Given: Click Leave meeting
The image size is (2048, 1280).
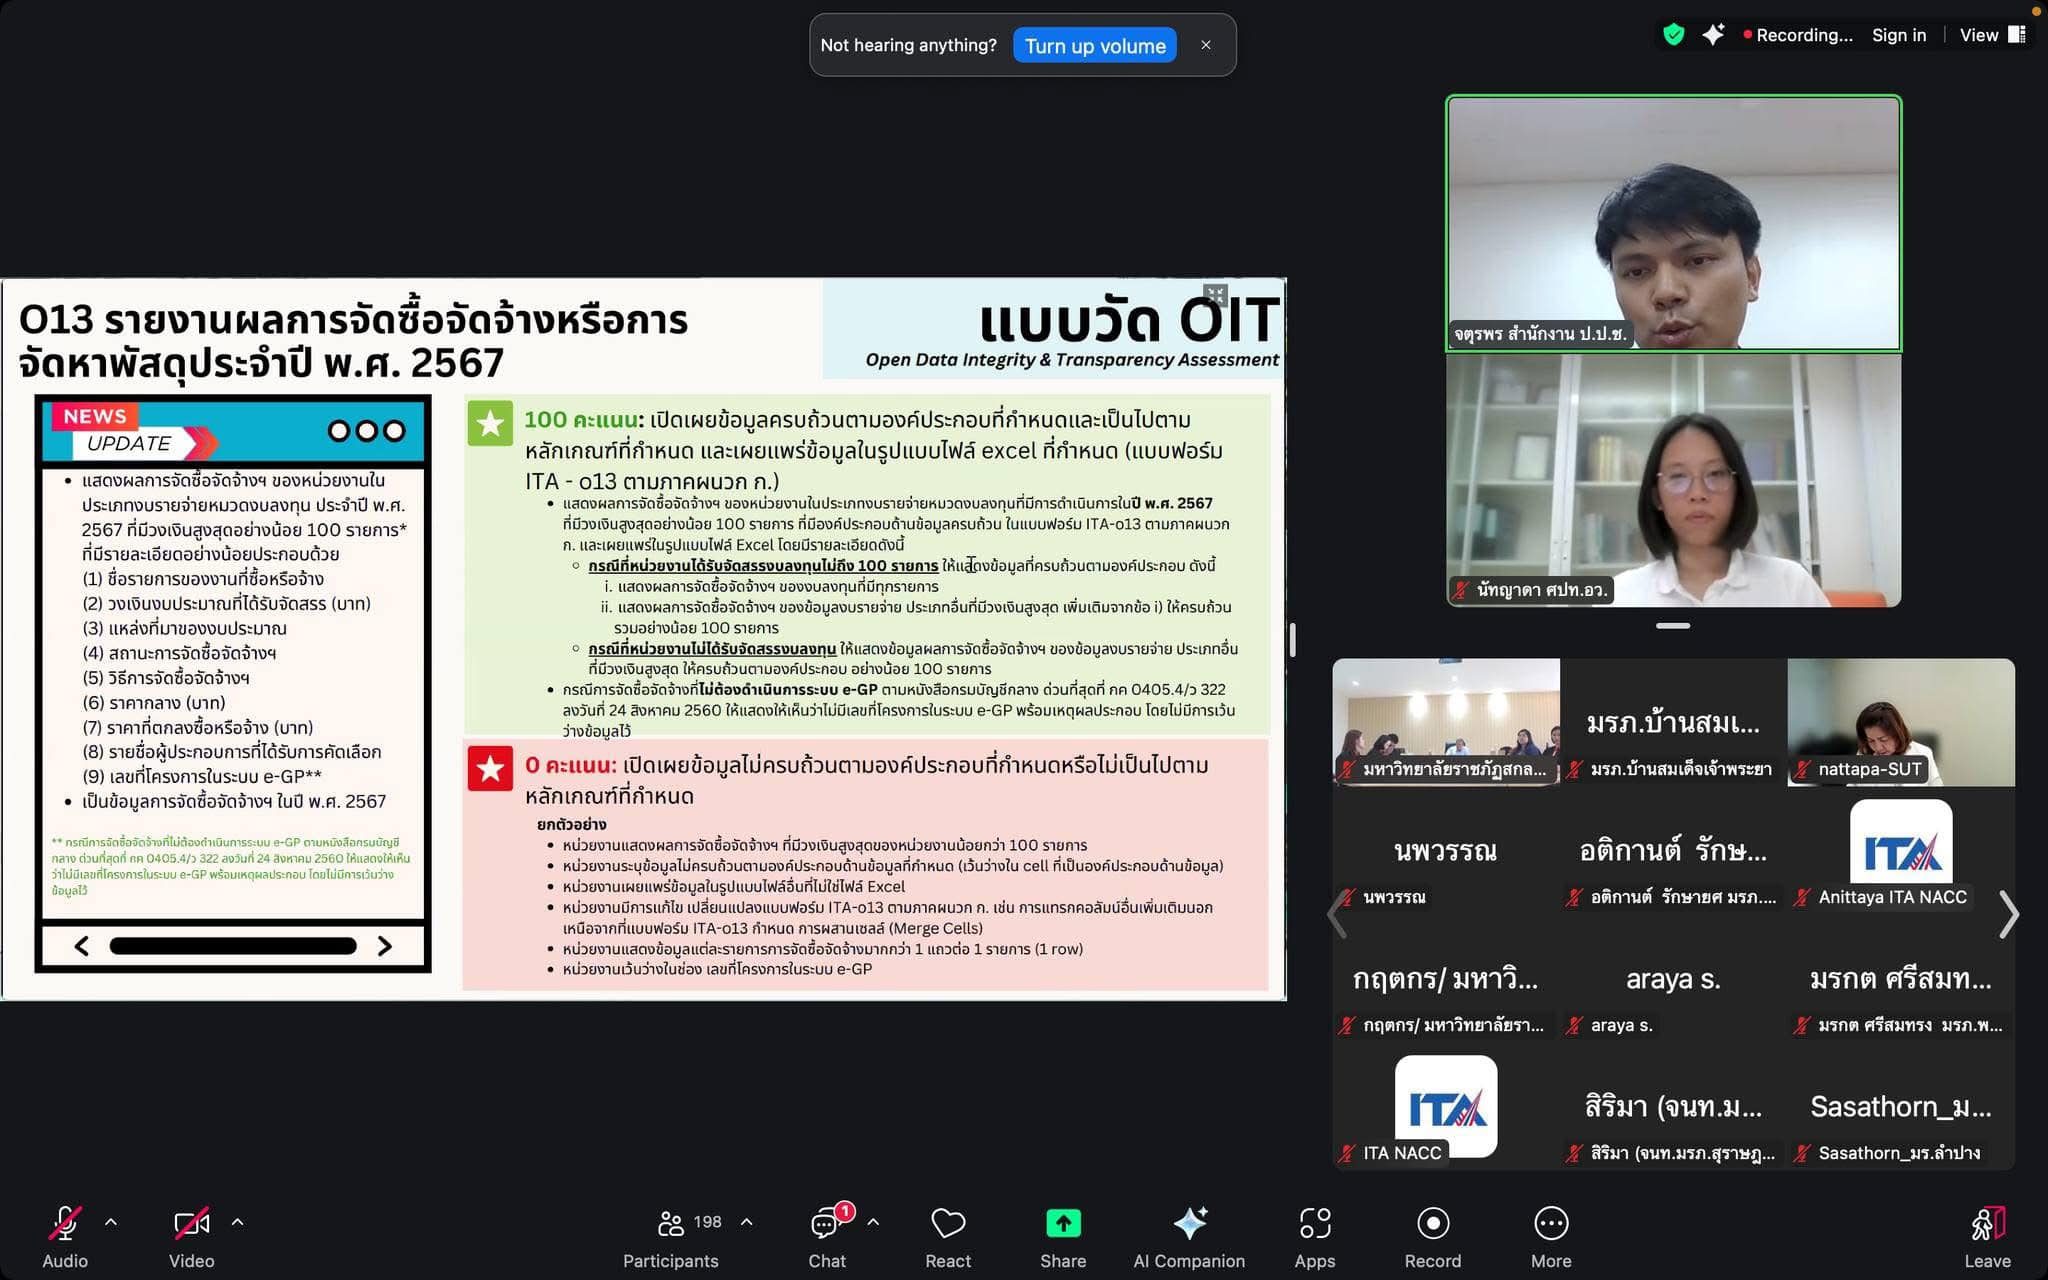Looking at the screenshot, I should coord(1987,1237).
